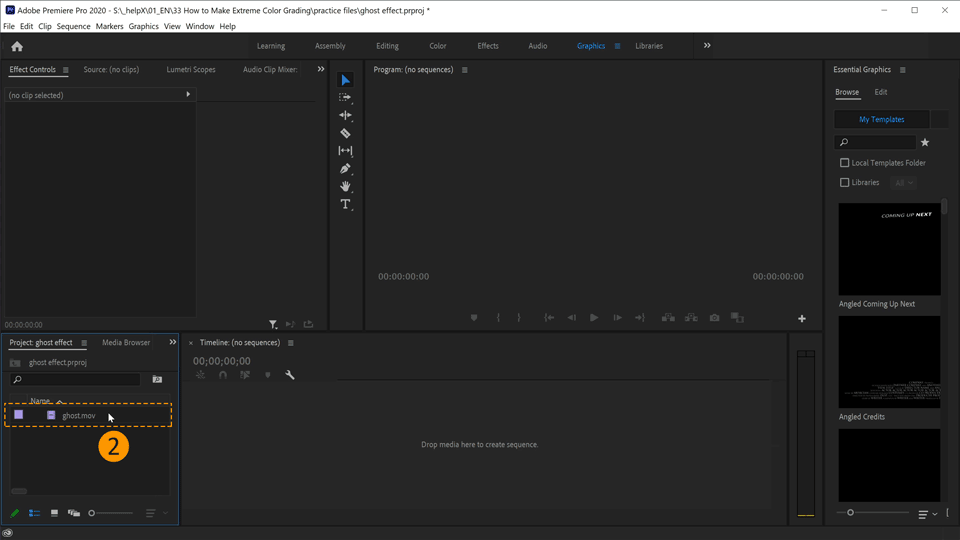Switch to the Color workspace
This screenshot has height=540, width=960.
coord(438,46)
